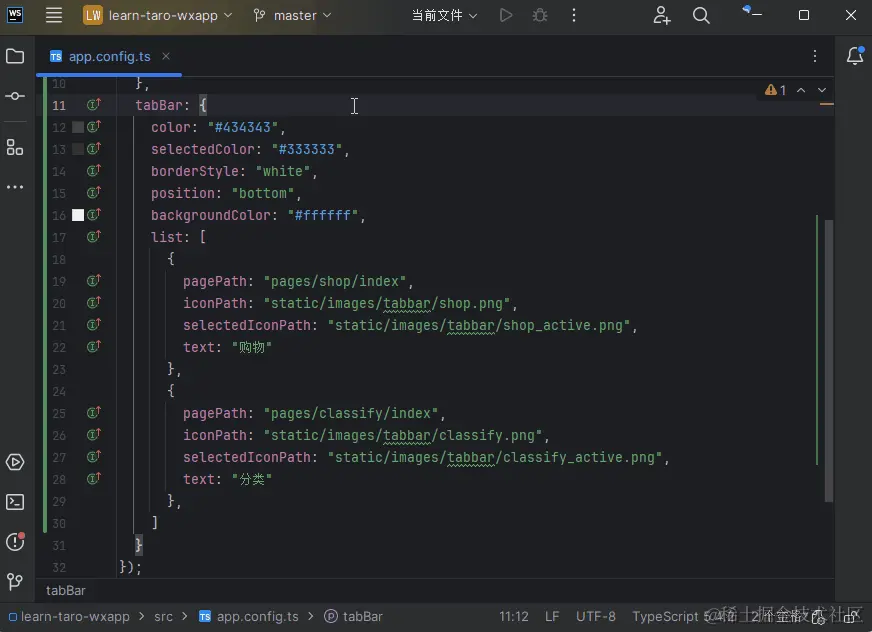Change file encoding UTF-8
This screenshot has height=632, width=872.
[596, 616]
